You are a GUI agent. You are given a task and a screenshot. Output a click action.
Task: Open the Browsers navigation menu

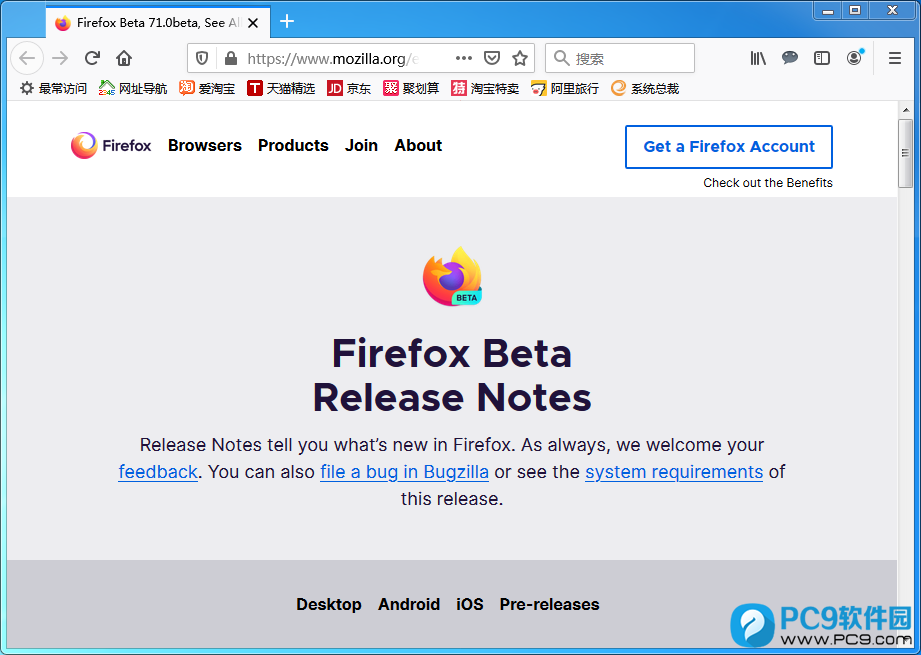click(204, 145)
